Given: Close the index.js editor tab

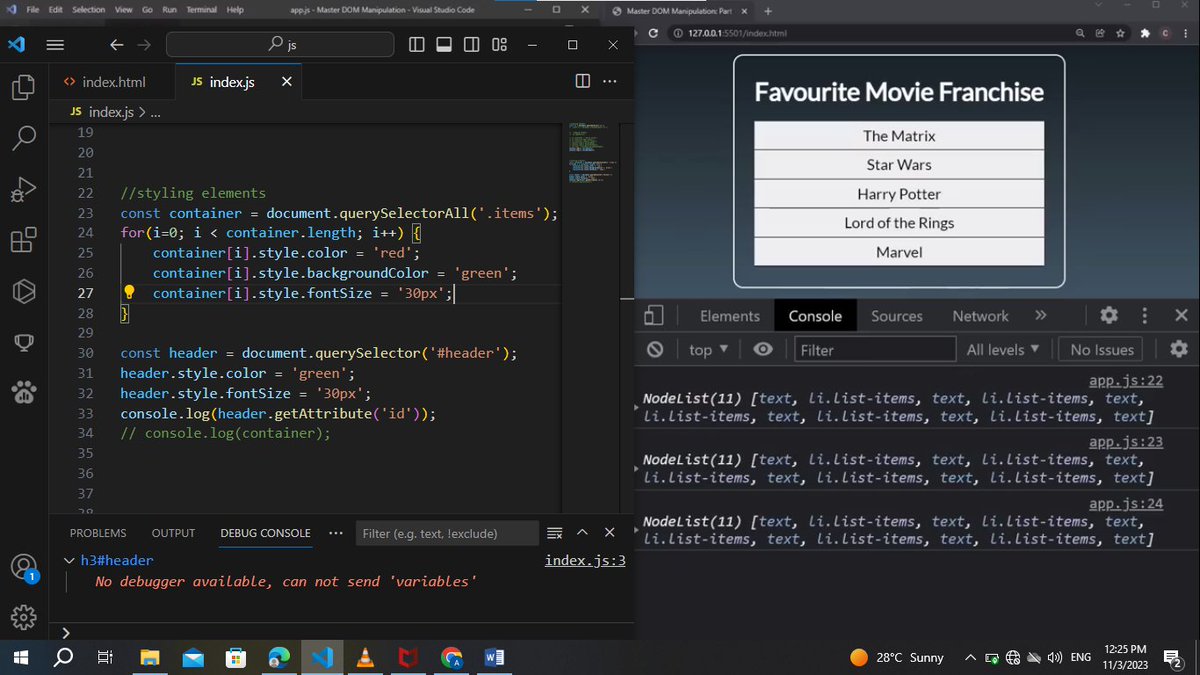Looking at the screenshot, I should pyautogui.click(x=287, y=82).
